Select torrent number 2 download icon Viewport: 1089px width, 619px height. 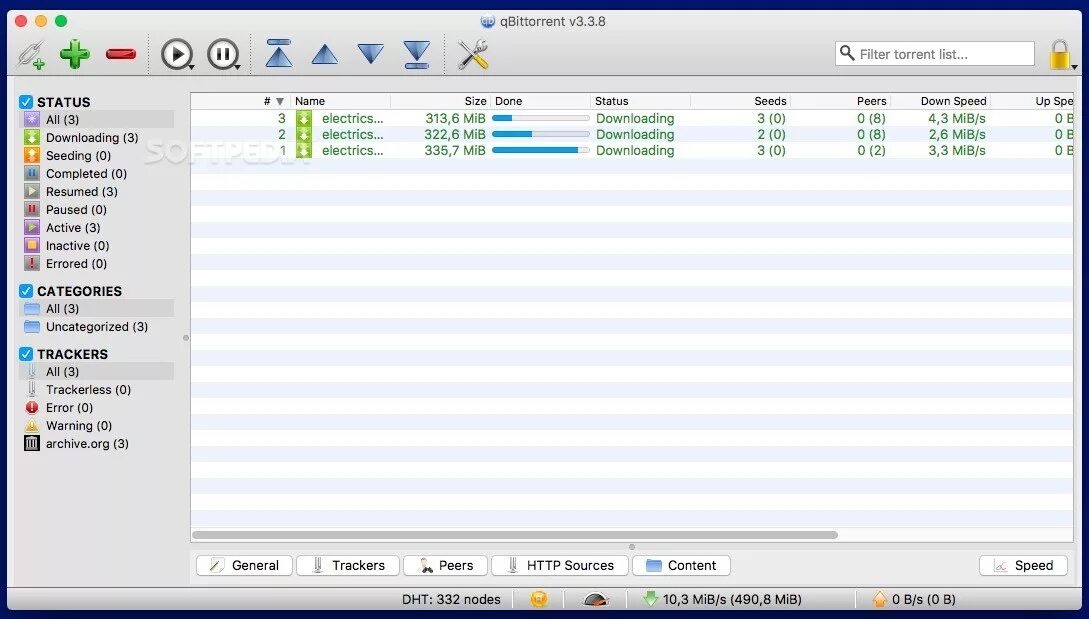coord(304,135)
